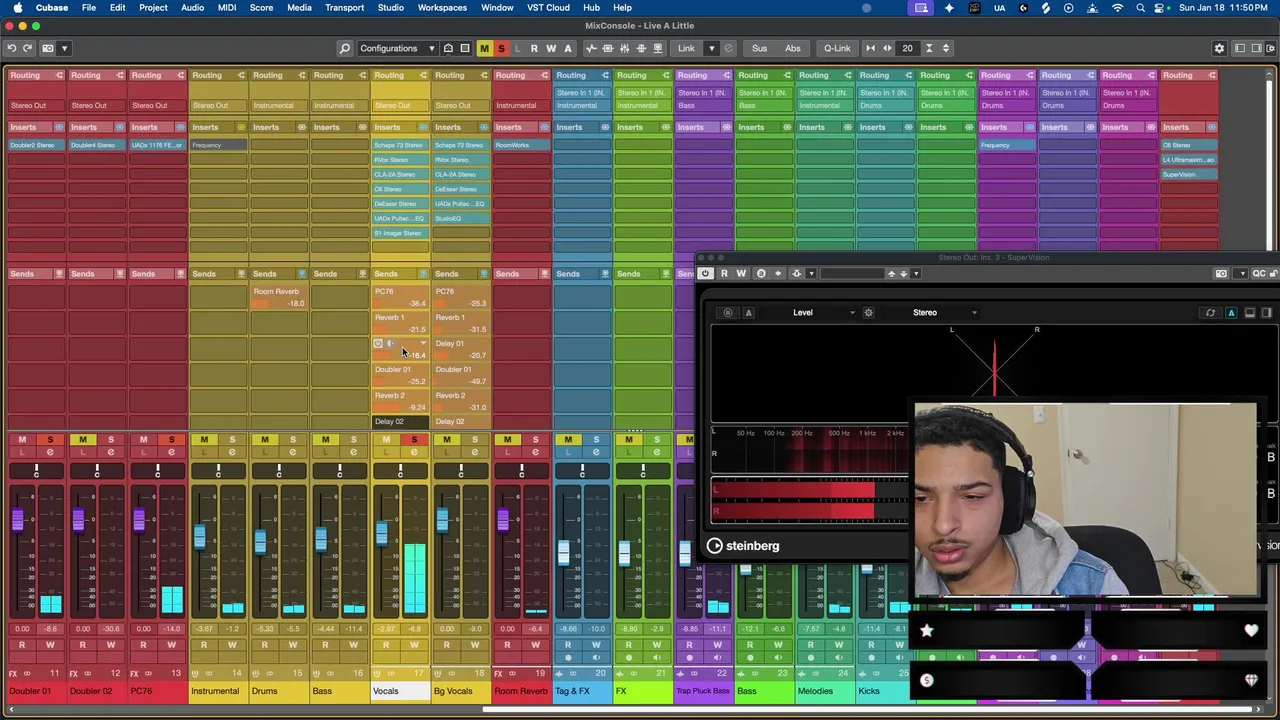Viewport: 1280px width, 720px height.
Task: Click the Link button in toolbar
Action: [x=686, y=48]
